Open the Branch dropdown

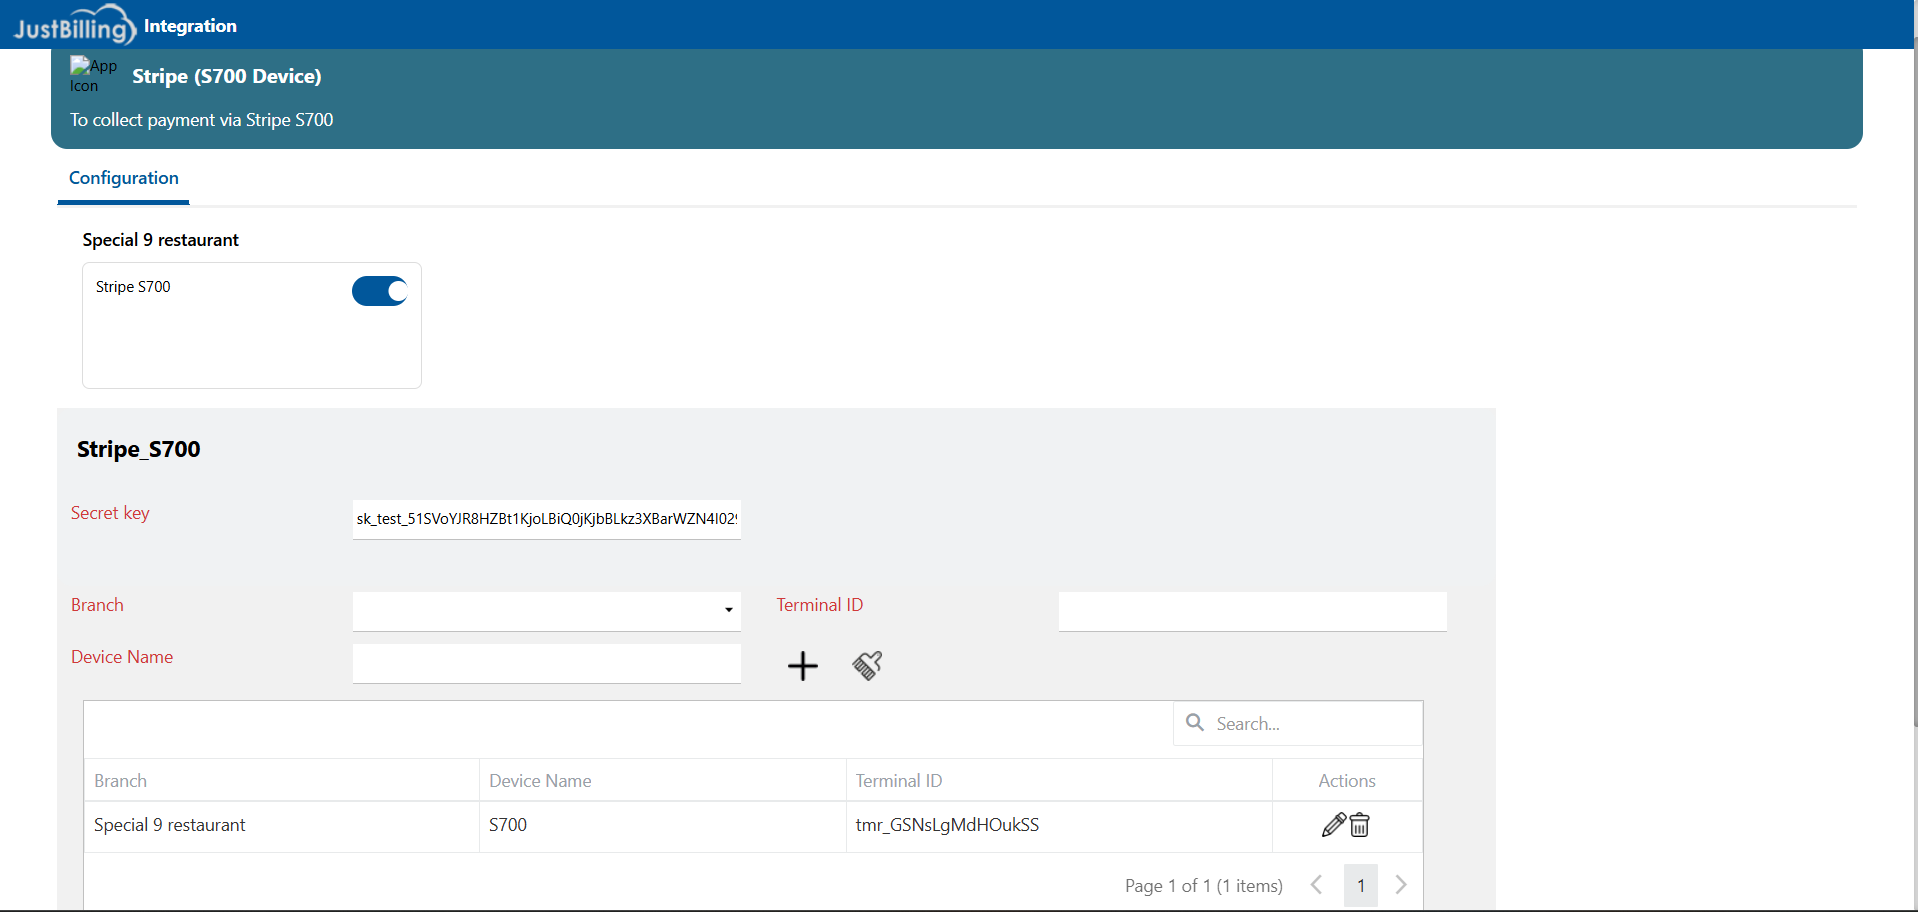pos(546,610)
